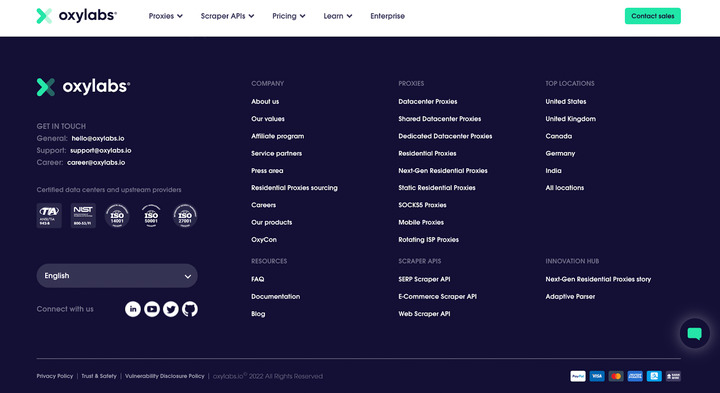
Task: Open the LinkedIn social icon
Action: click(133, 309)
